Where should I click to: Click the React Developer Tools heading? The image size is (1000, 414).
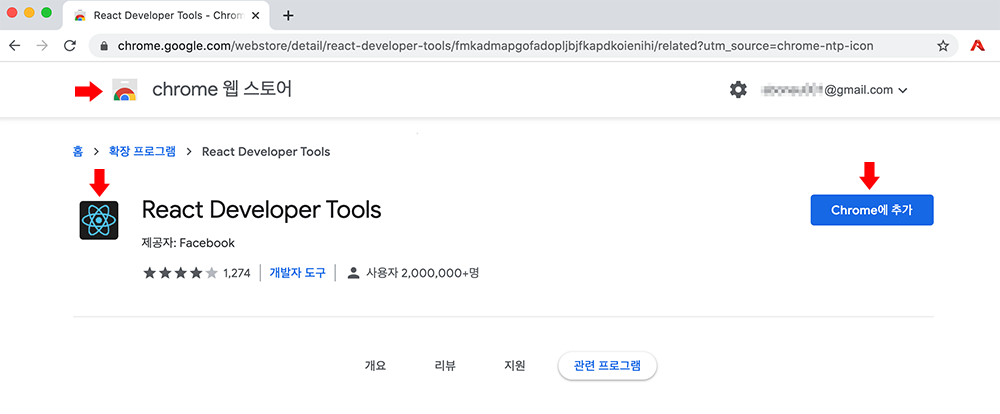[261, 209]
